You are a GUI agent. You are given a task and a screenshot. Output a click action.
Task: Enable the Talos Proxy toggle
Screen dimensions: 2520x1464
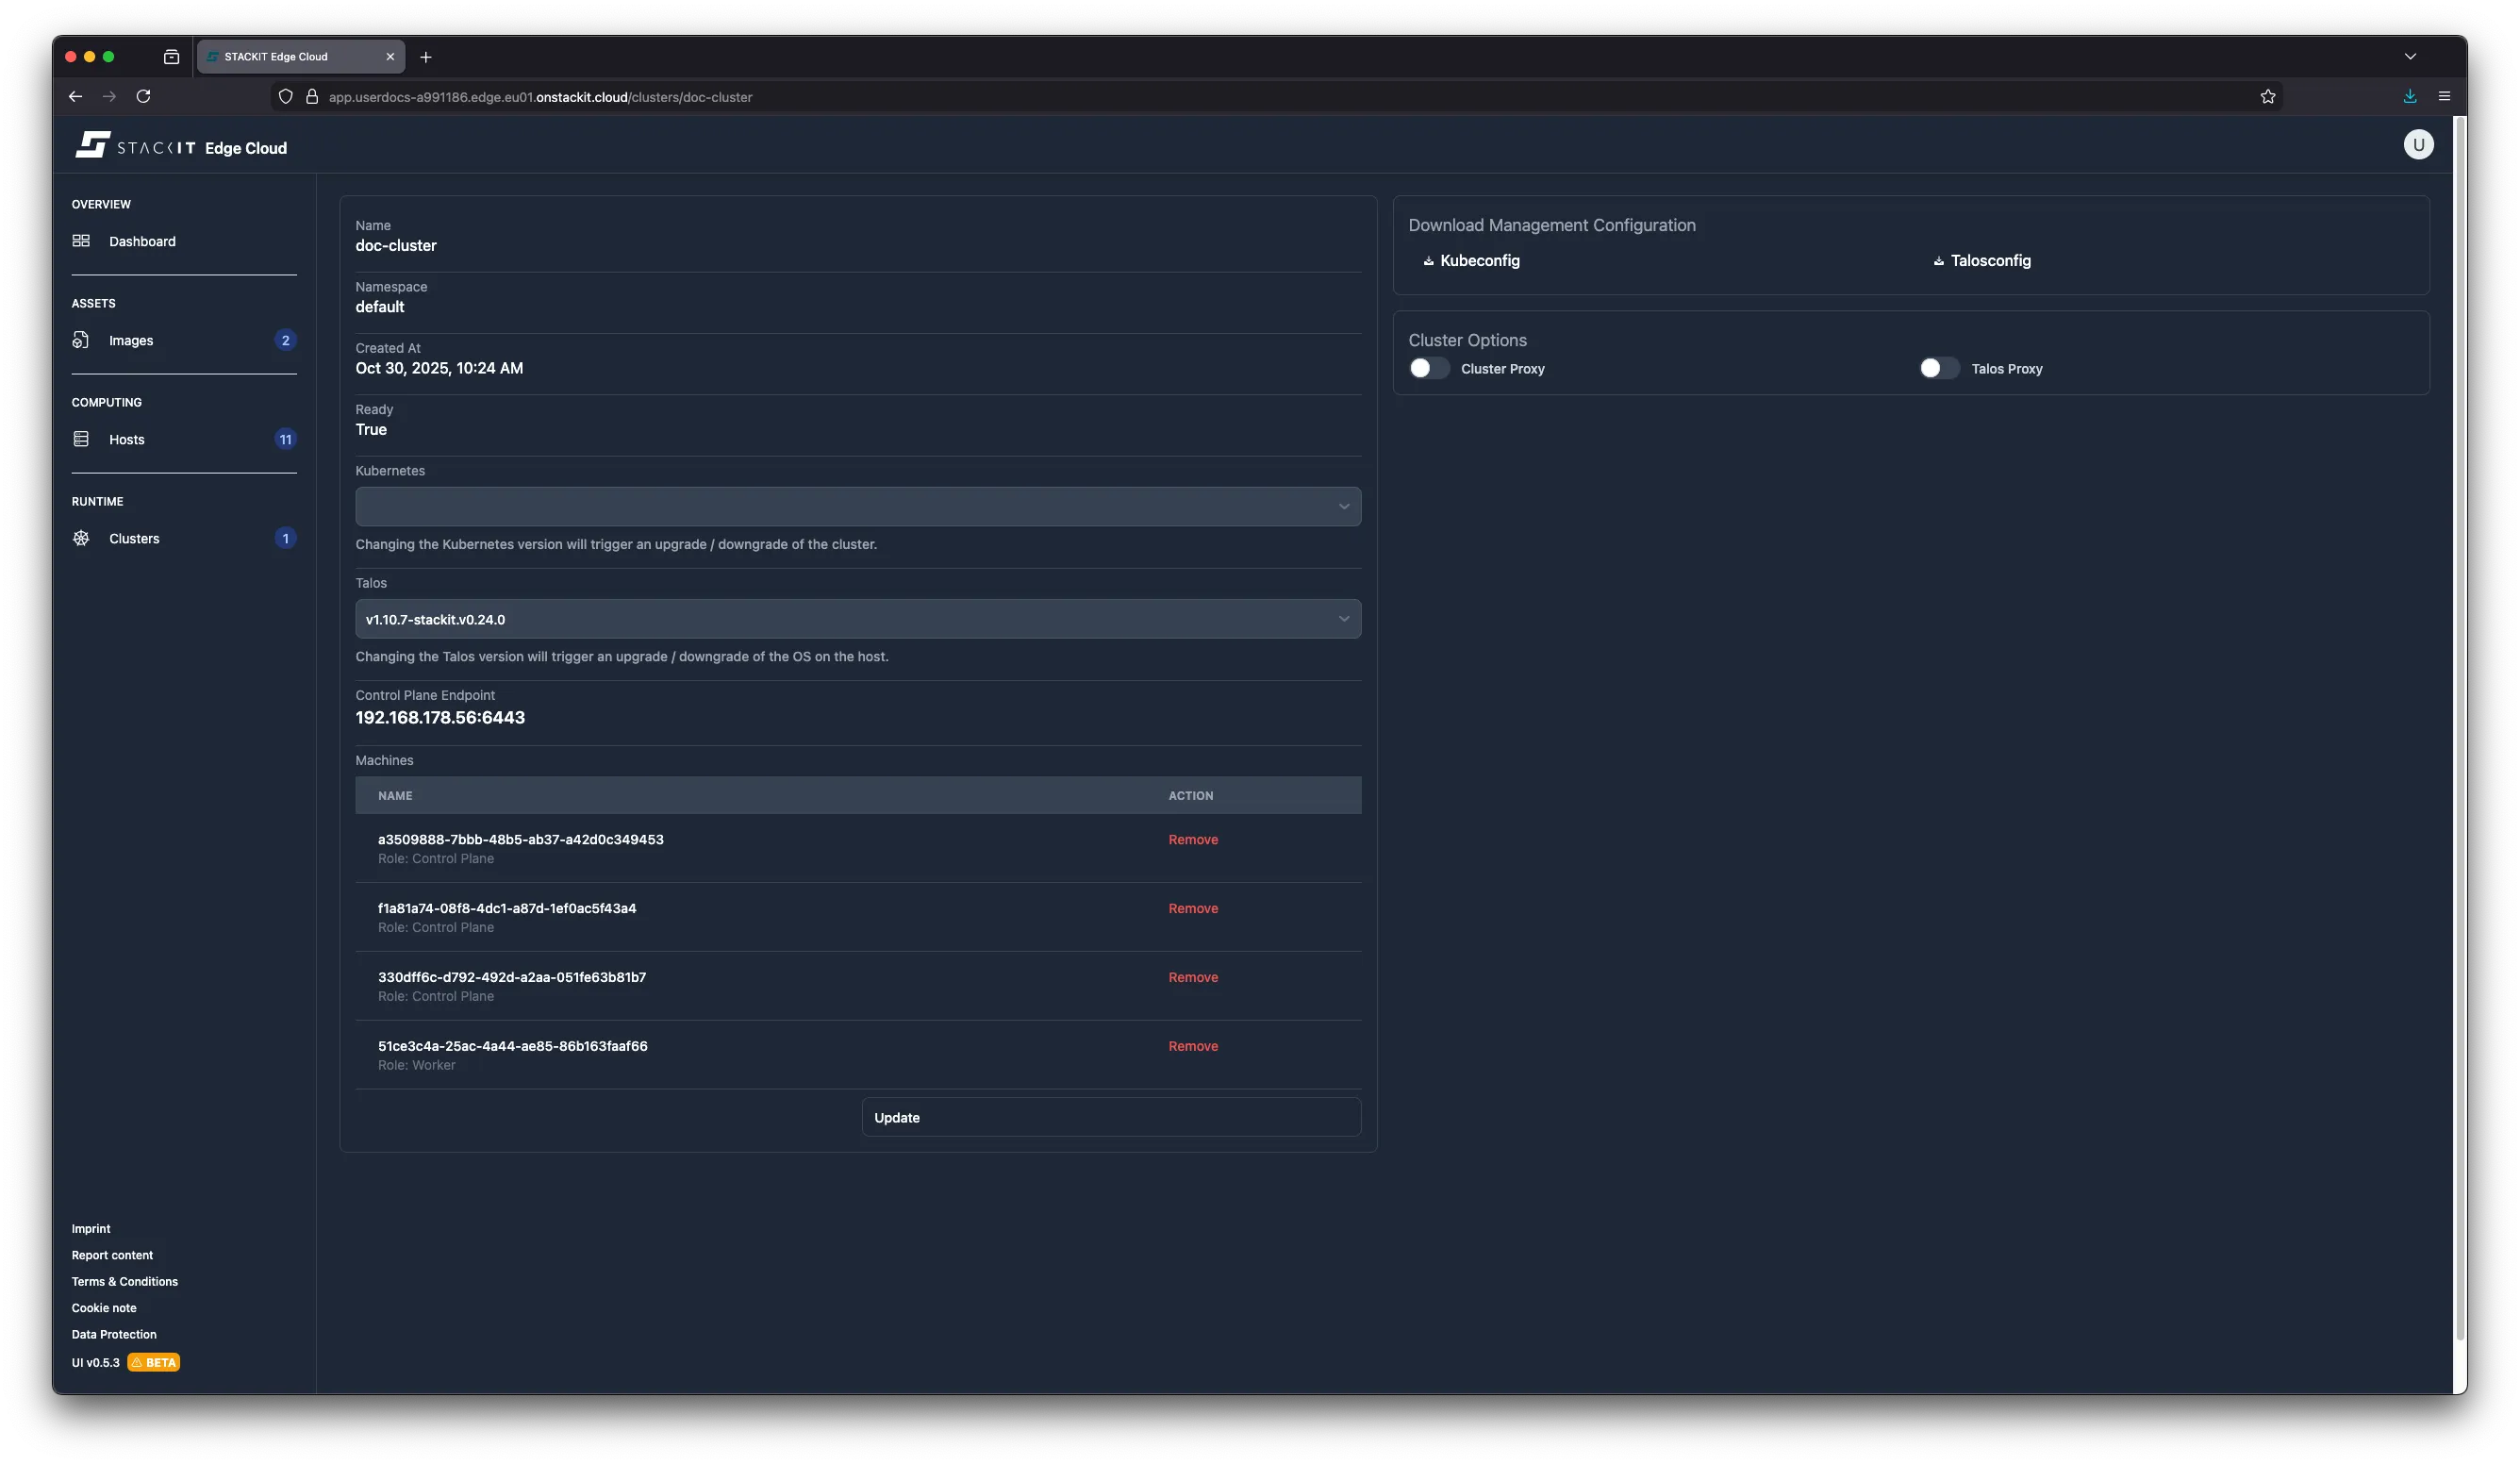(1938, 368)
